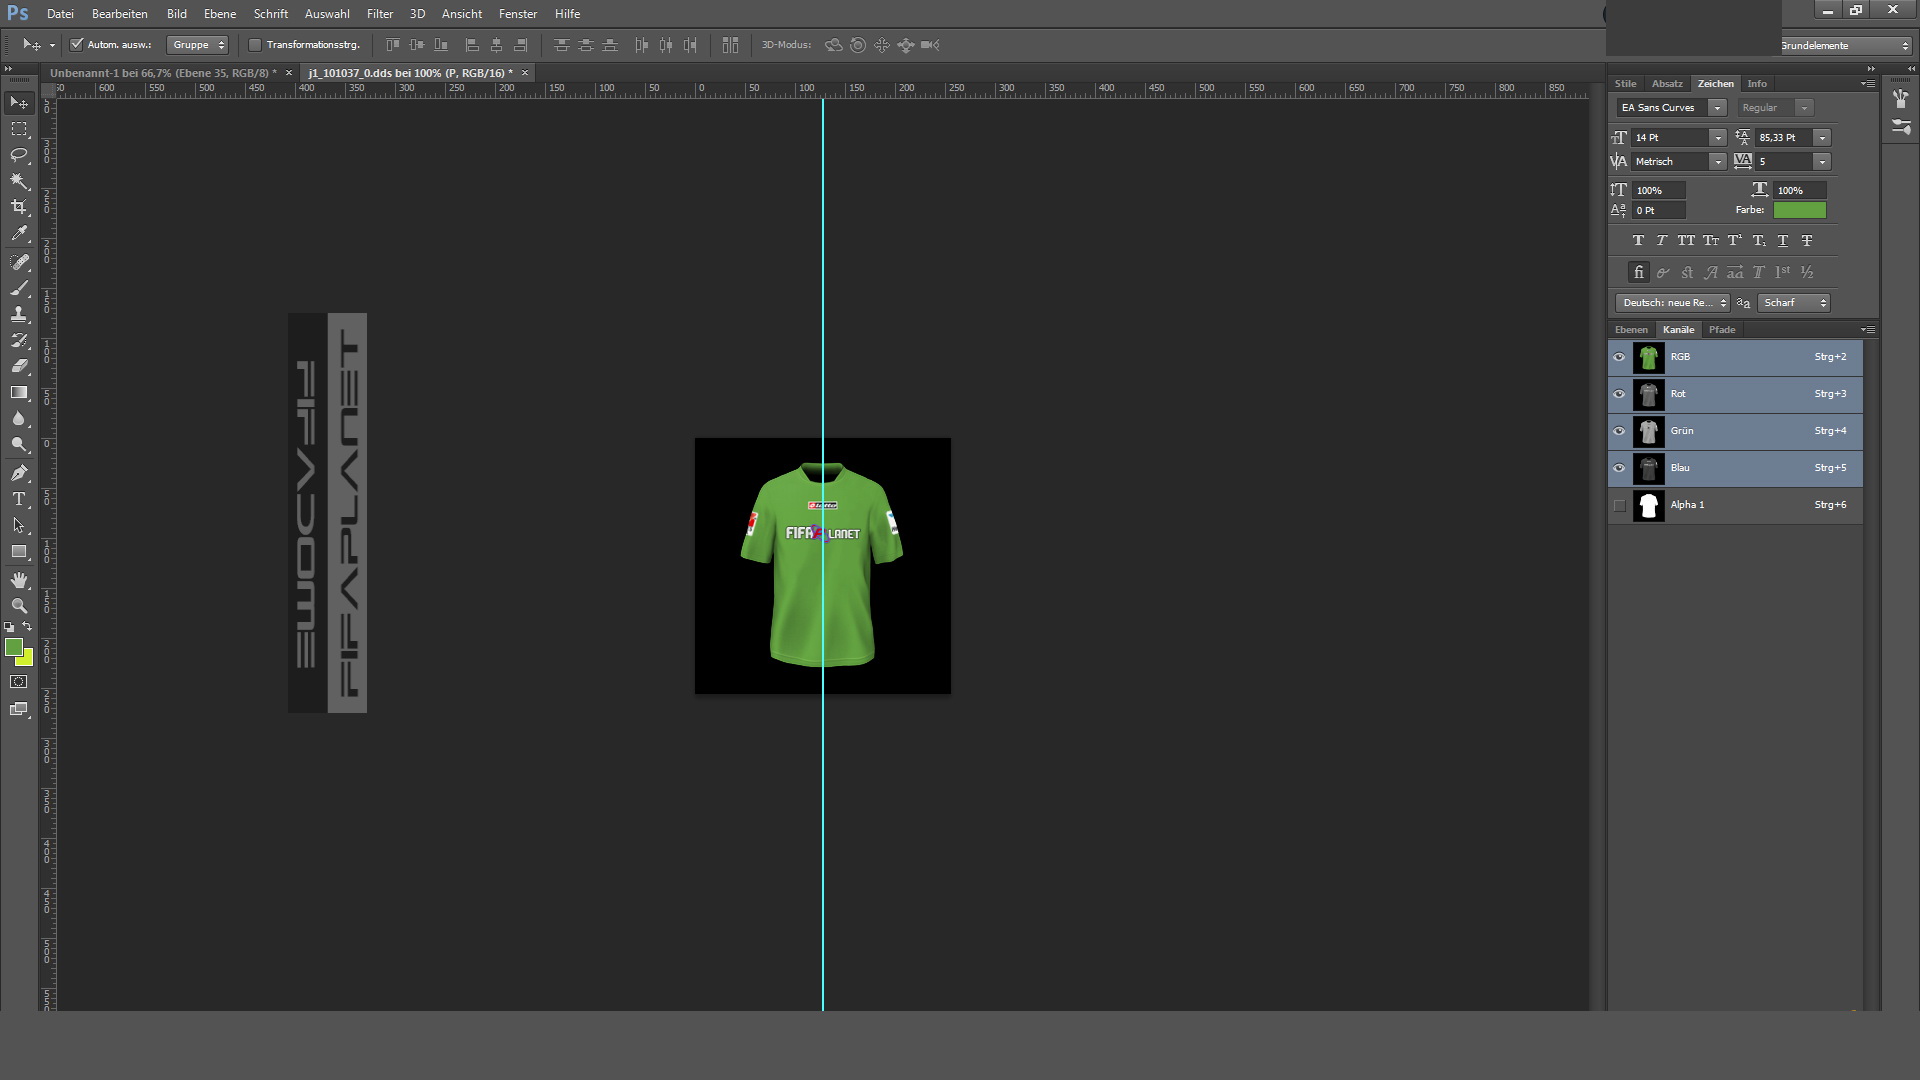Select the Zoom tool
Image resolution: width=1920 pixels, height=1080 pixels.
click(19, 606)
